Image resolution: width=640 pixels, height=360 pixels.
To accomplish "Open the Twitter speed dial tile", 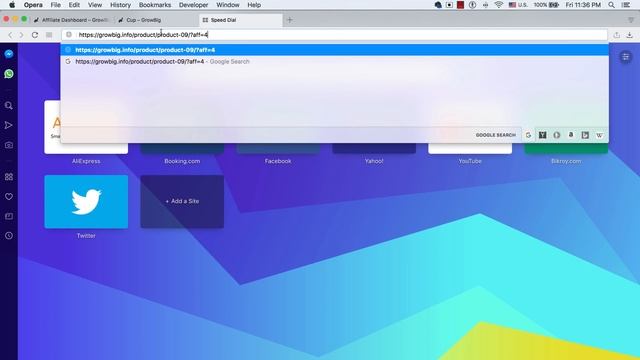I will tap(86, 202).
